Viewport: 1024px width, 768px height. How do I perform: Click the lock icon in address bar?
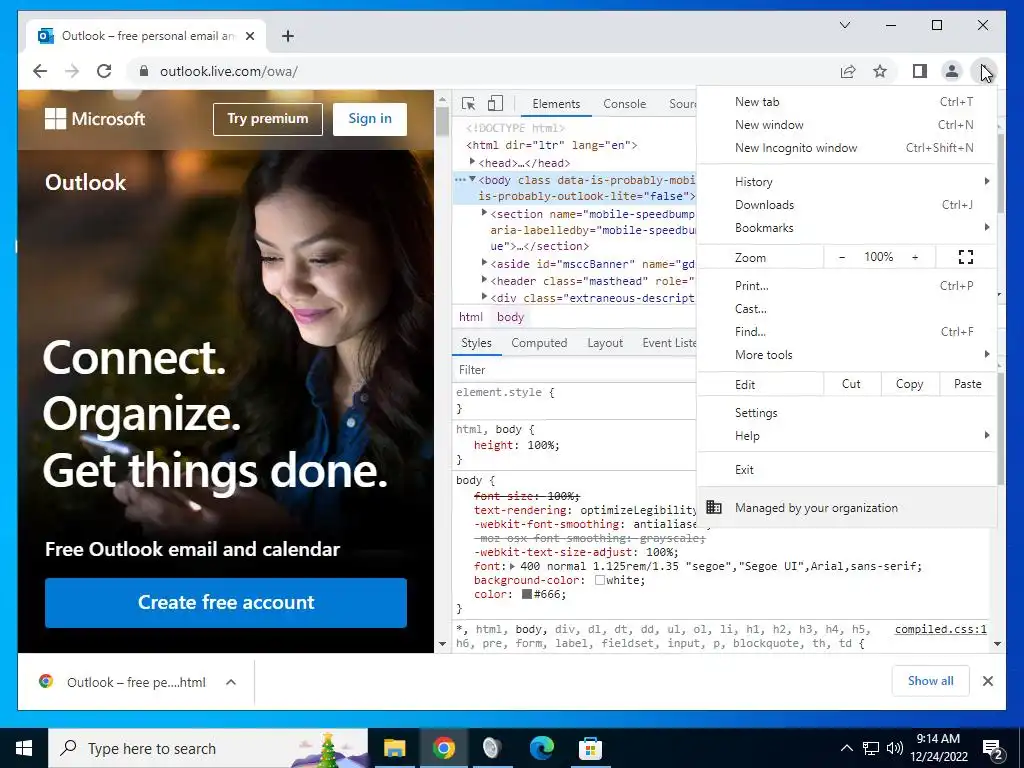(x=144, y=71)
